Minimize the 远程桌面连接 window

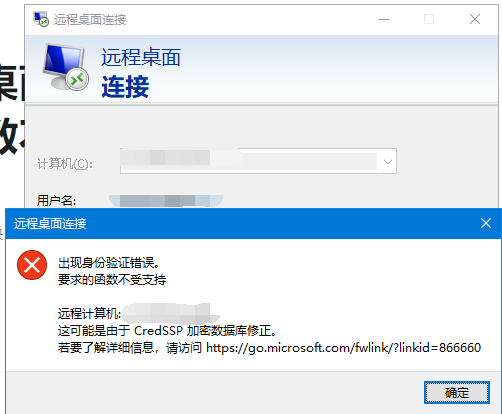point(384,19)
